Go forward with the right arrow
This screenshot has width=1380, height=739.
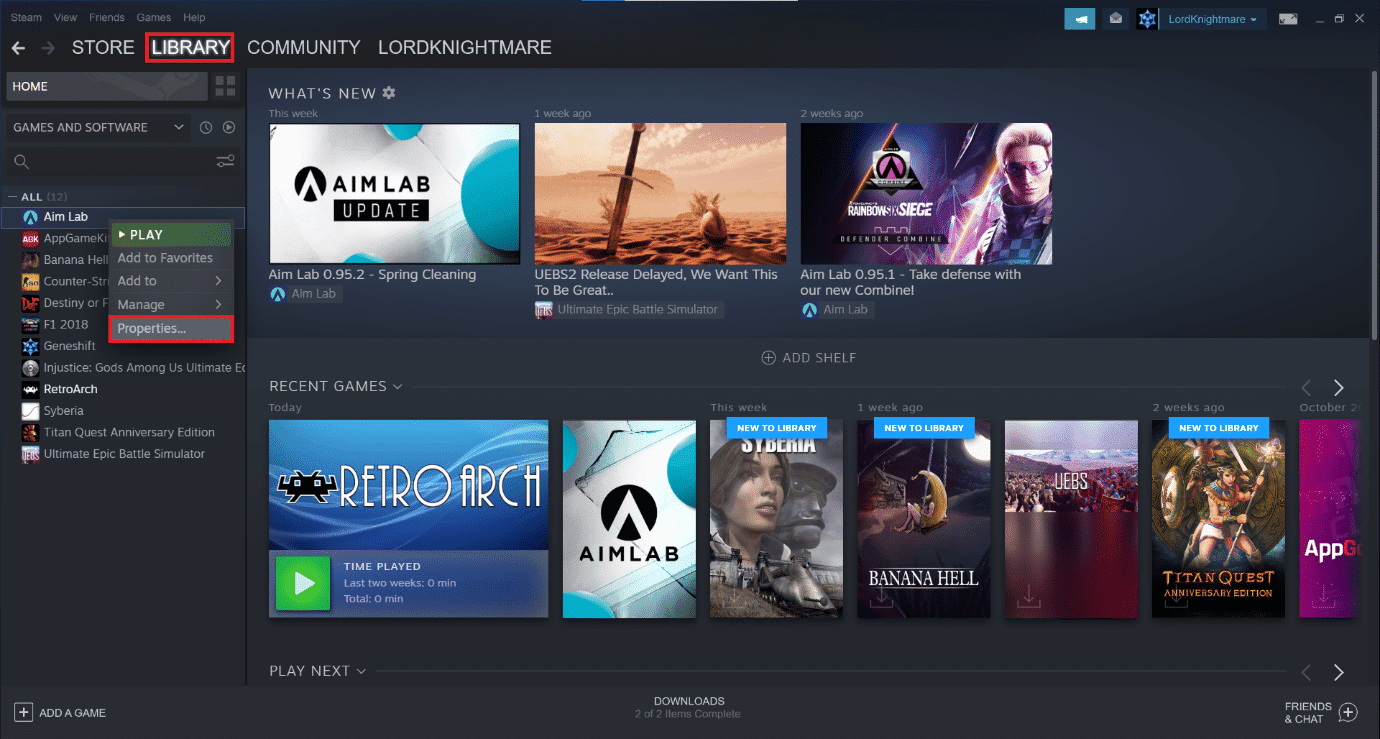tap(48, 48)
